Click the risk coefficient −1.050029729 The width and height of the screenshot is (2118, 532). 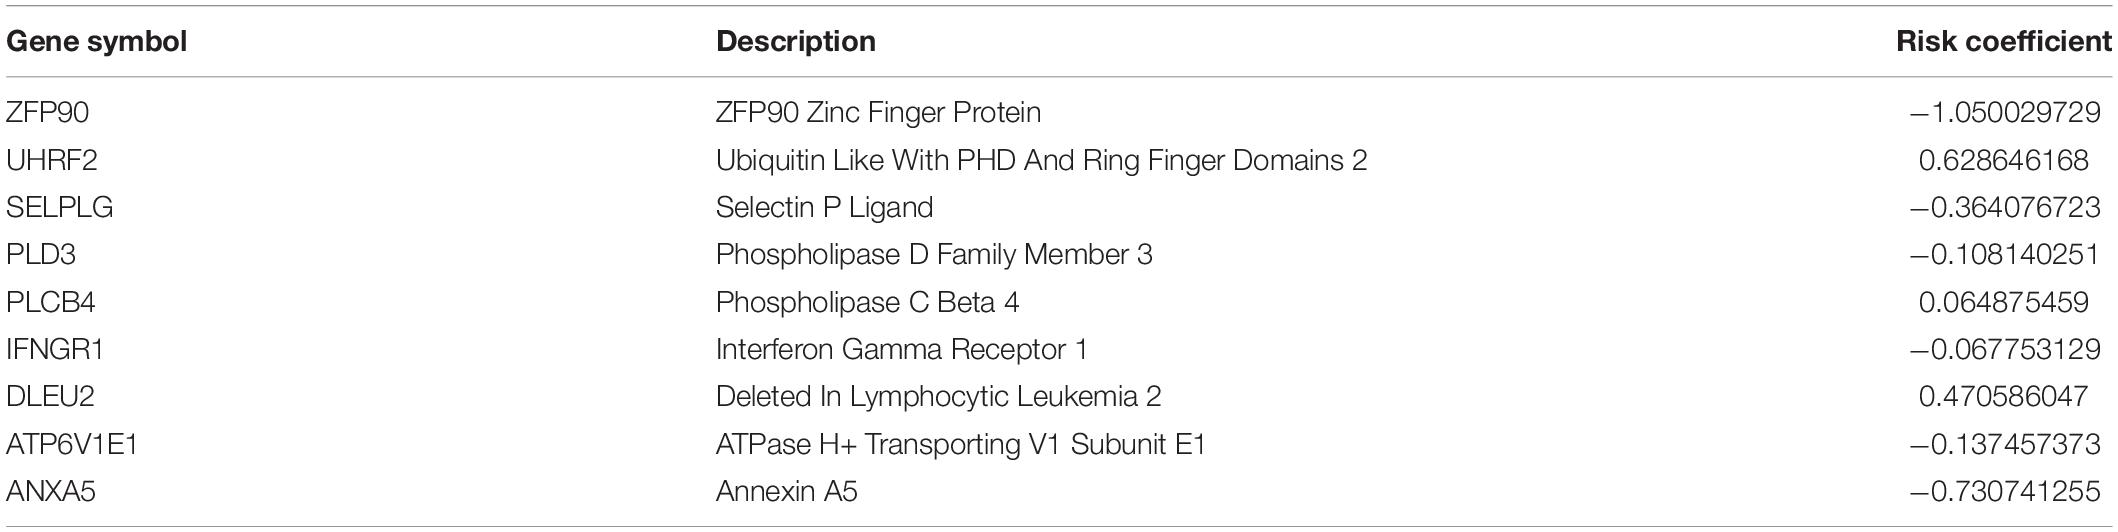[x=2005, y=112]
